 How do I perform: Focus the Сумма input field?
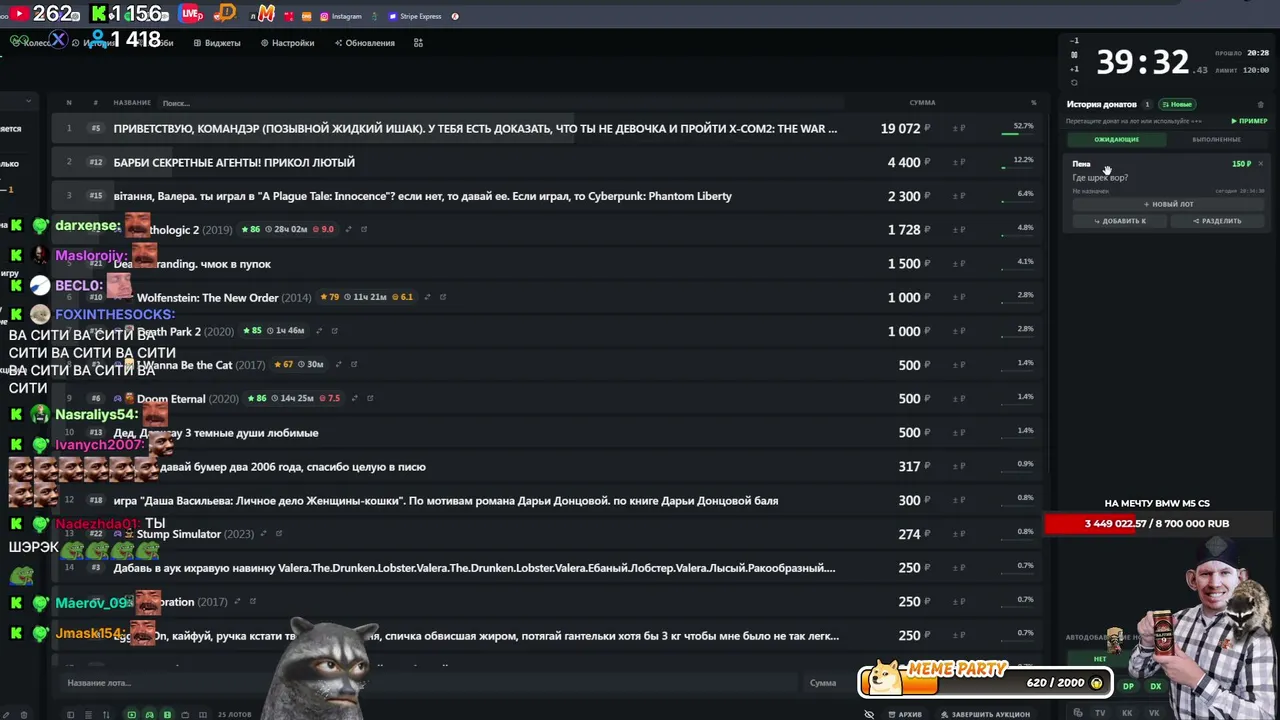click(x=831, y=683)
